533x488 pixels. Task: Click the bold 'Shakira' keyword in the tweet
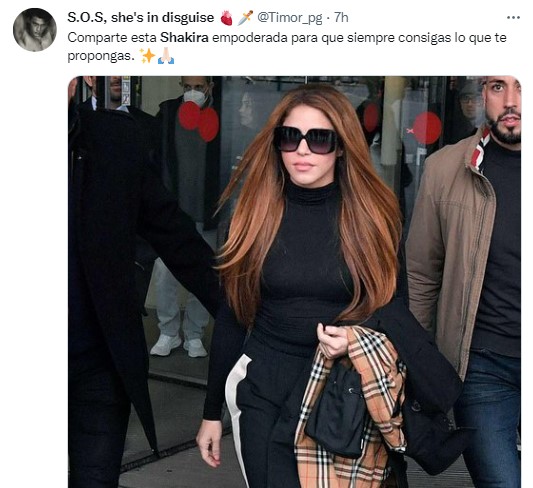[x=184, y=37]
